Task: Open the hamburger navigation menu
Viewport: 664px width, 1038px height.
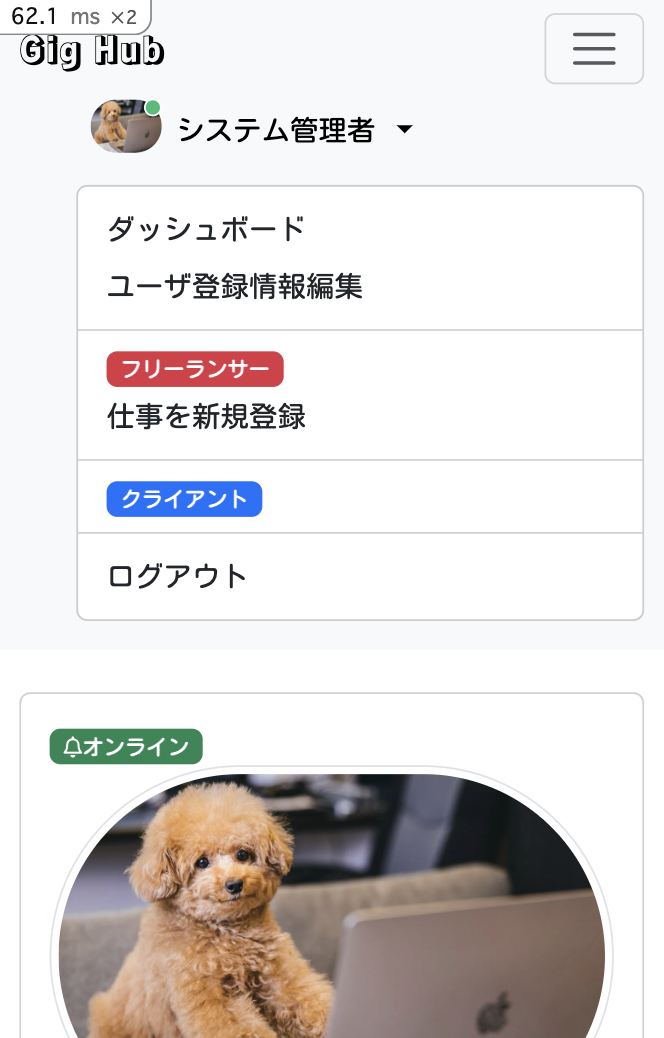Action: 594,48
